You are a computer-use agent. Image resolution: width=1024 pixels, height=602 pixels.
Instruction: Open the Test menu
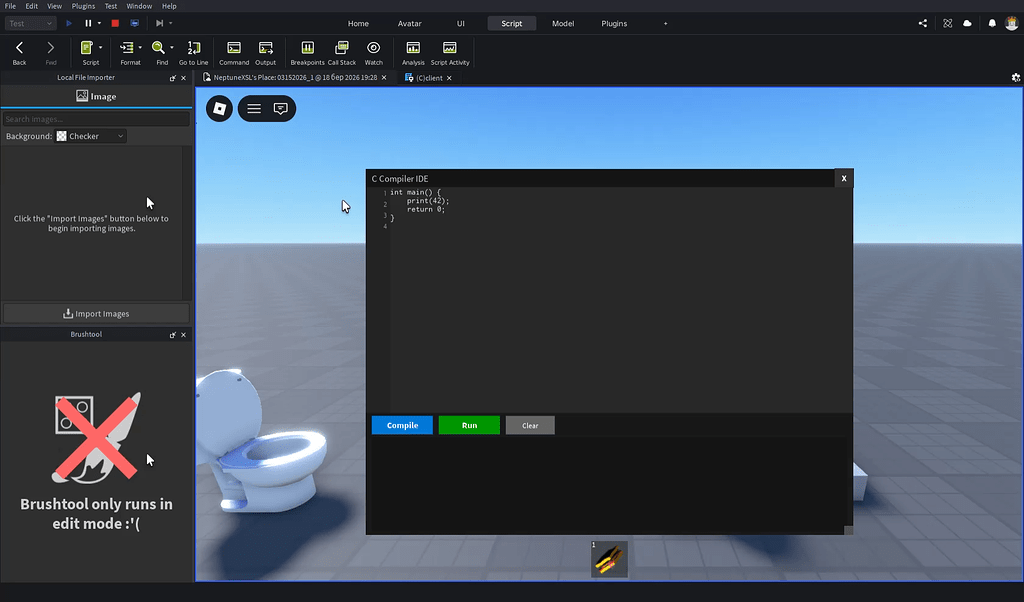[111, 6]
